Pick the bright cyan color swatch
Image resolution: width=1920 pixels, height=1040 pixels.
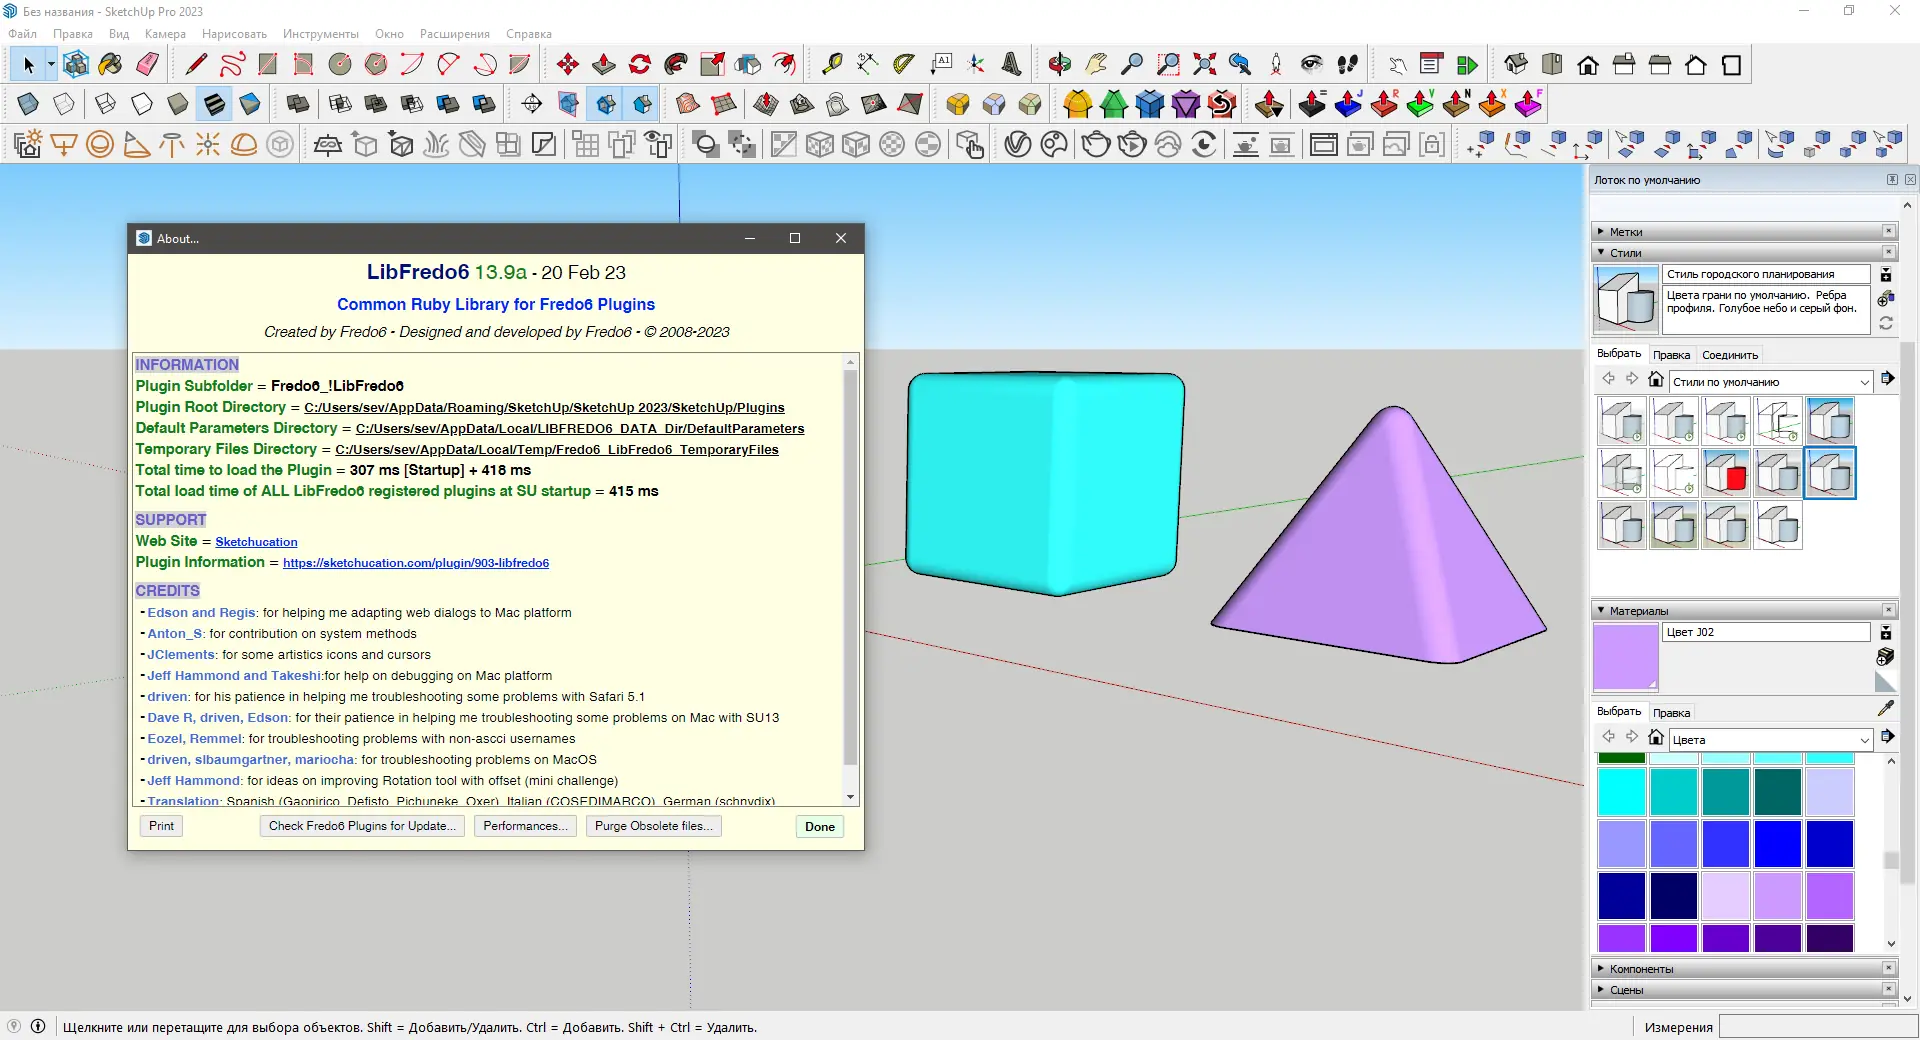click(x=1622, y=792)
